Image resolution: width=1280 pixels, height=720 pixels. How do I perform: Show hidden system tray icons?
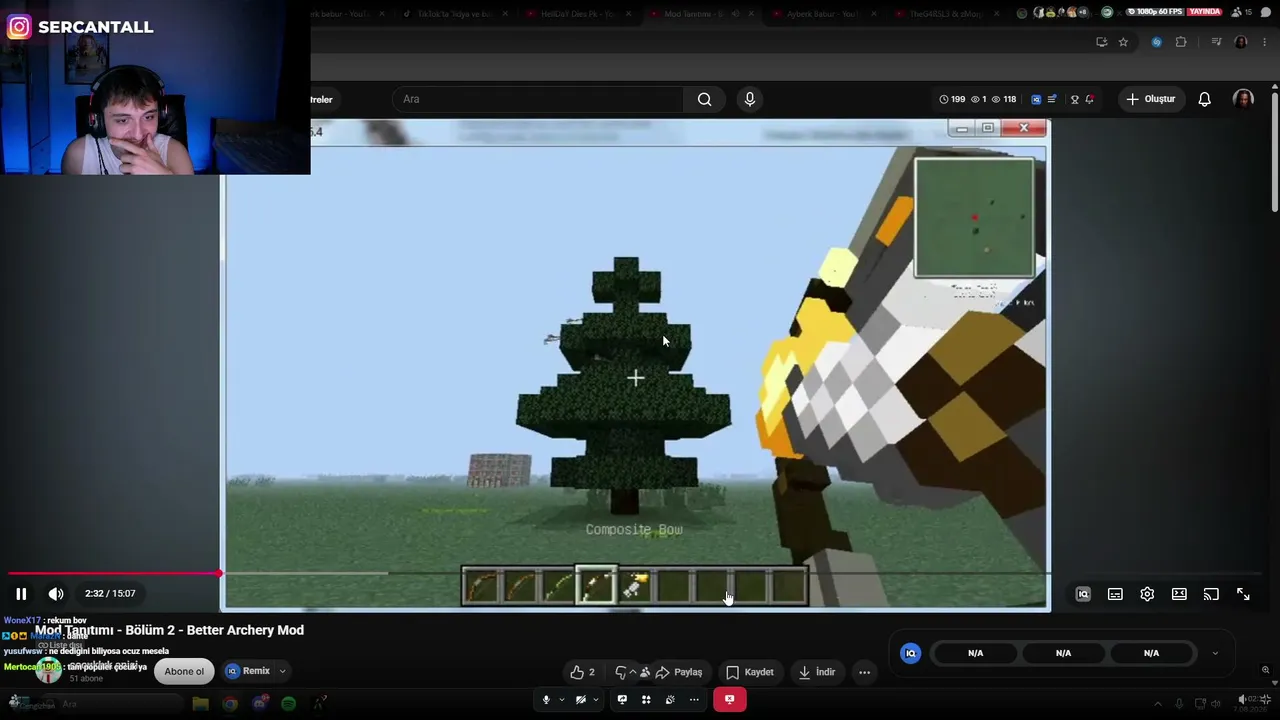click(x=1158, y=704)
